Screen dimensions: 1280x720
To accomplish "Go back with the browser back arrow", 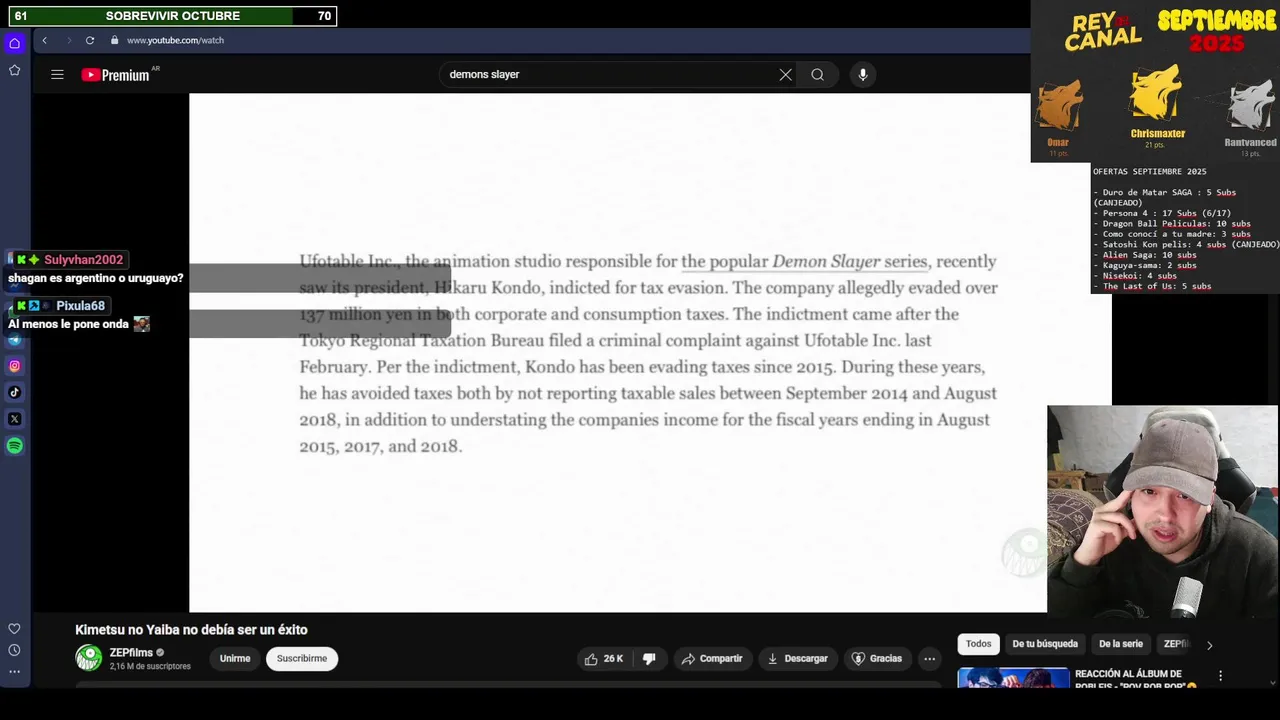I will [x=44, y=40].
